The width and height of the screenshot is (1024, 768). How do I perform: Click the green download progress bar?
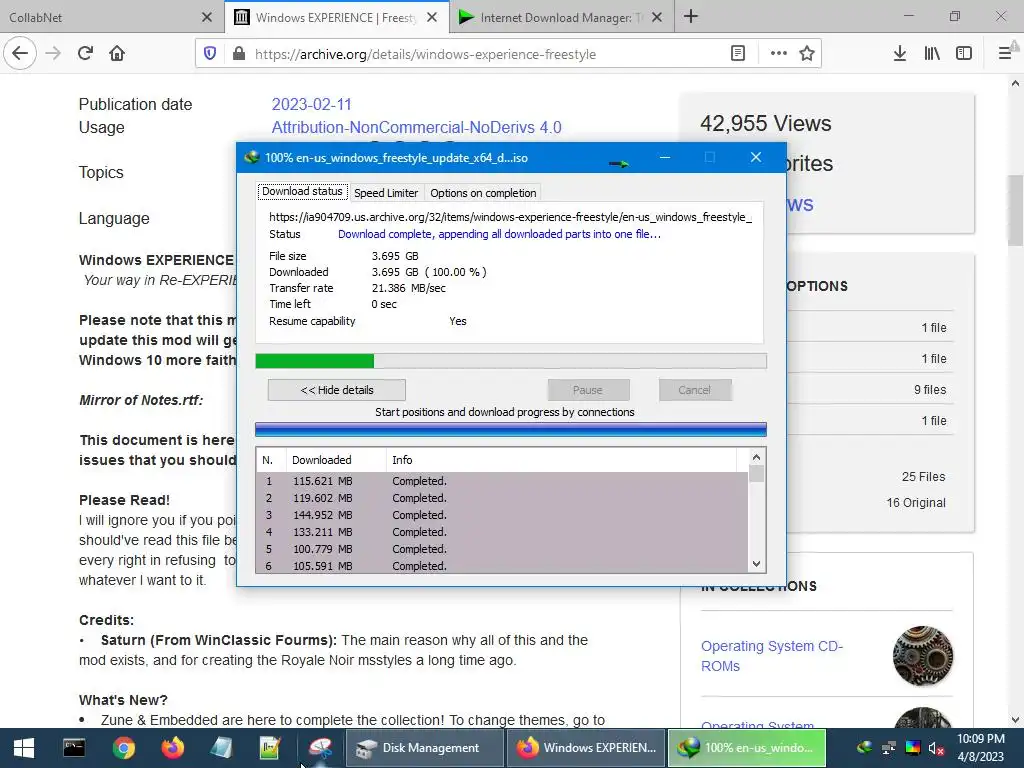click(x=511, y=360)
